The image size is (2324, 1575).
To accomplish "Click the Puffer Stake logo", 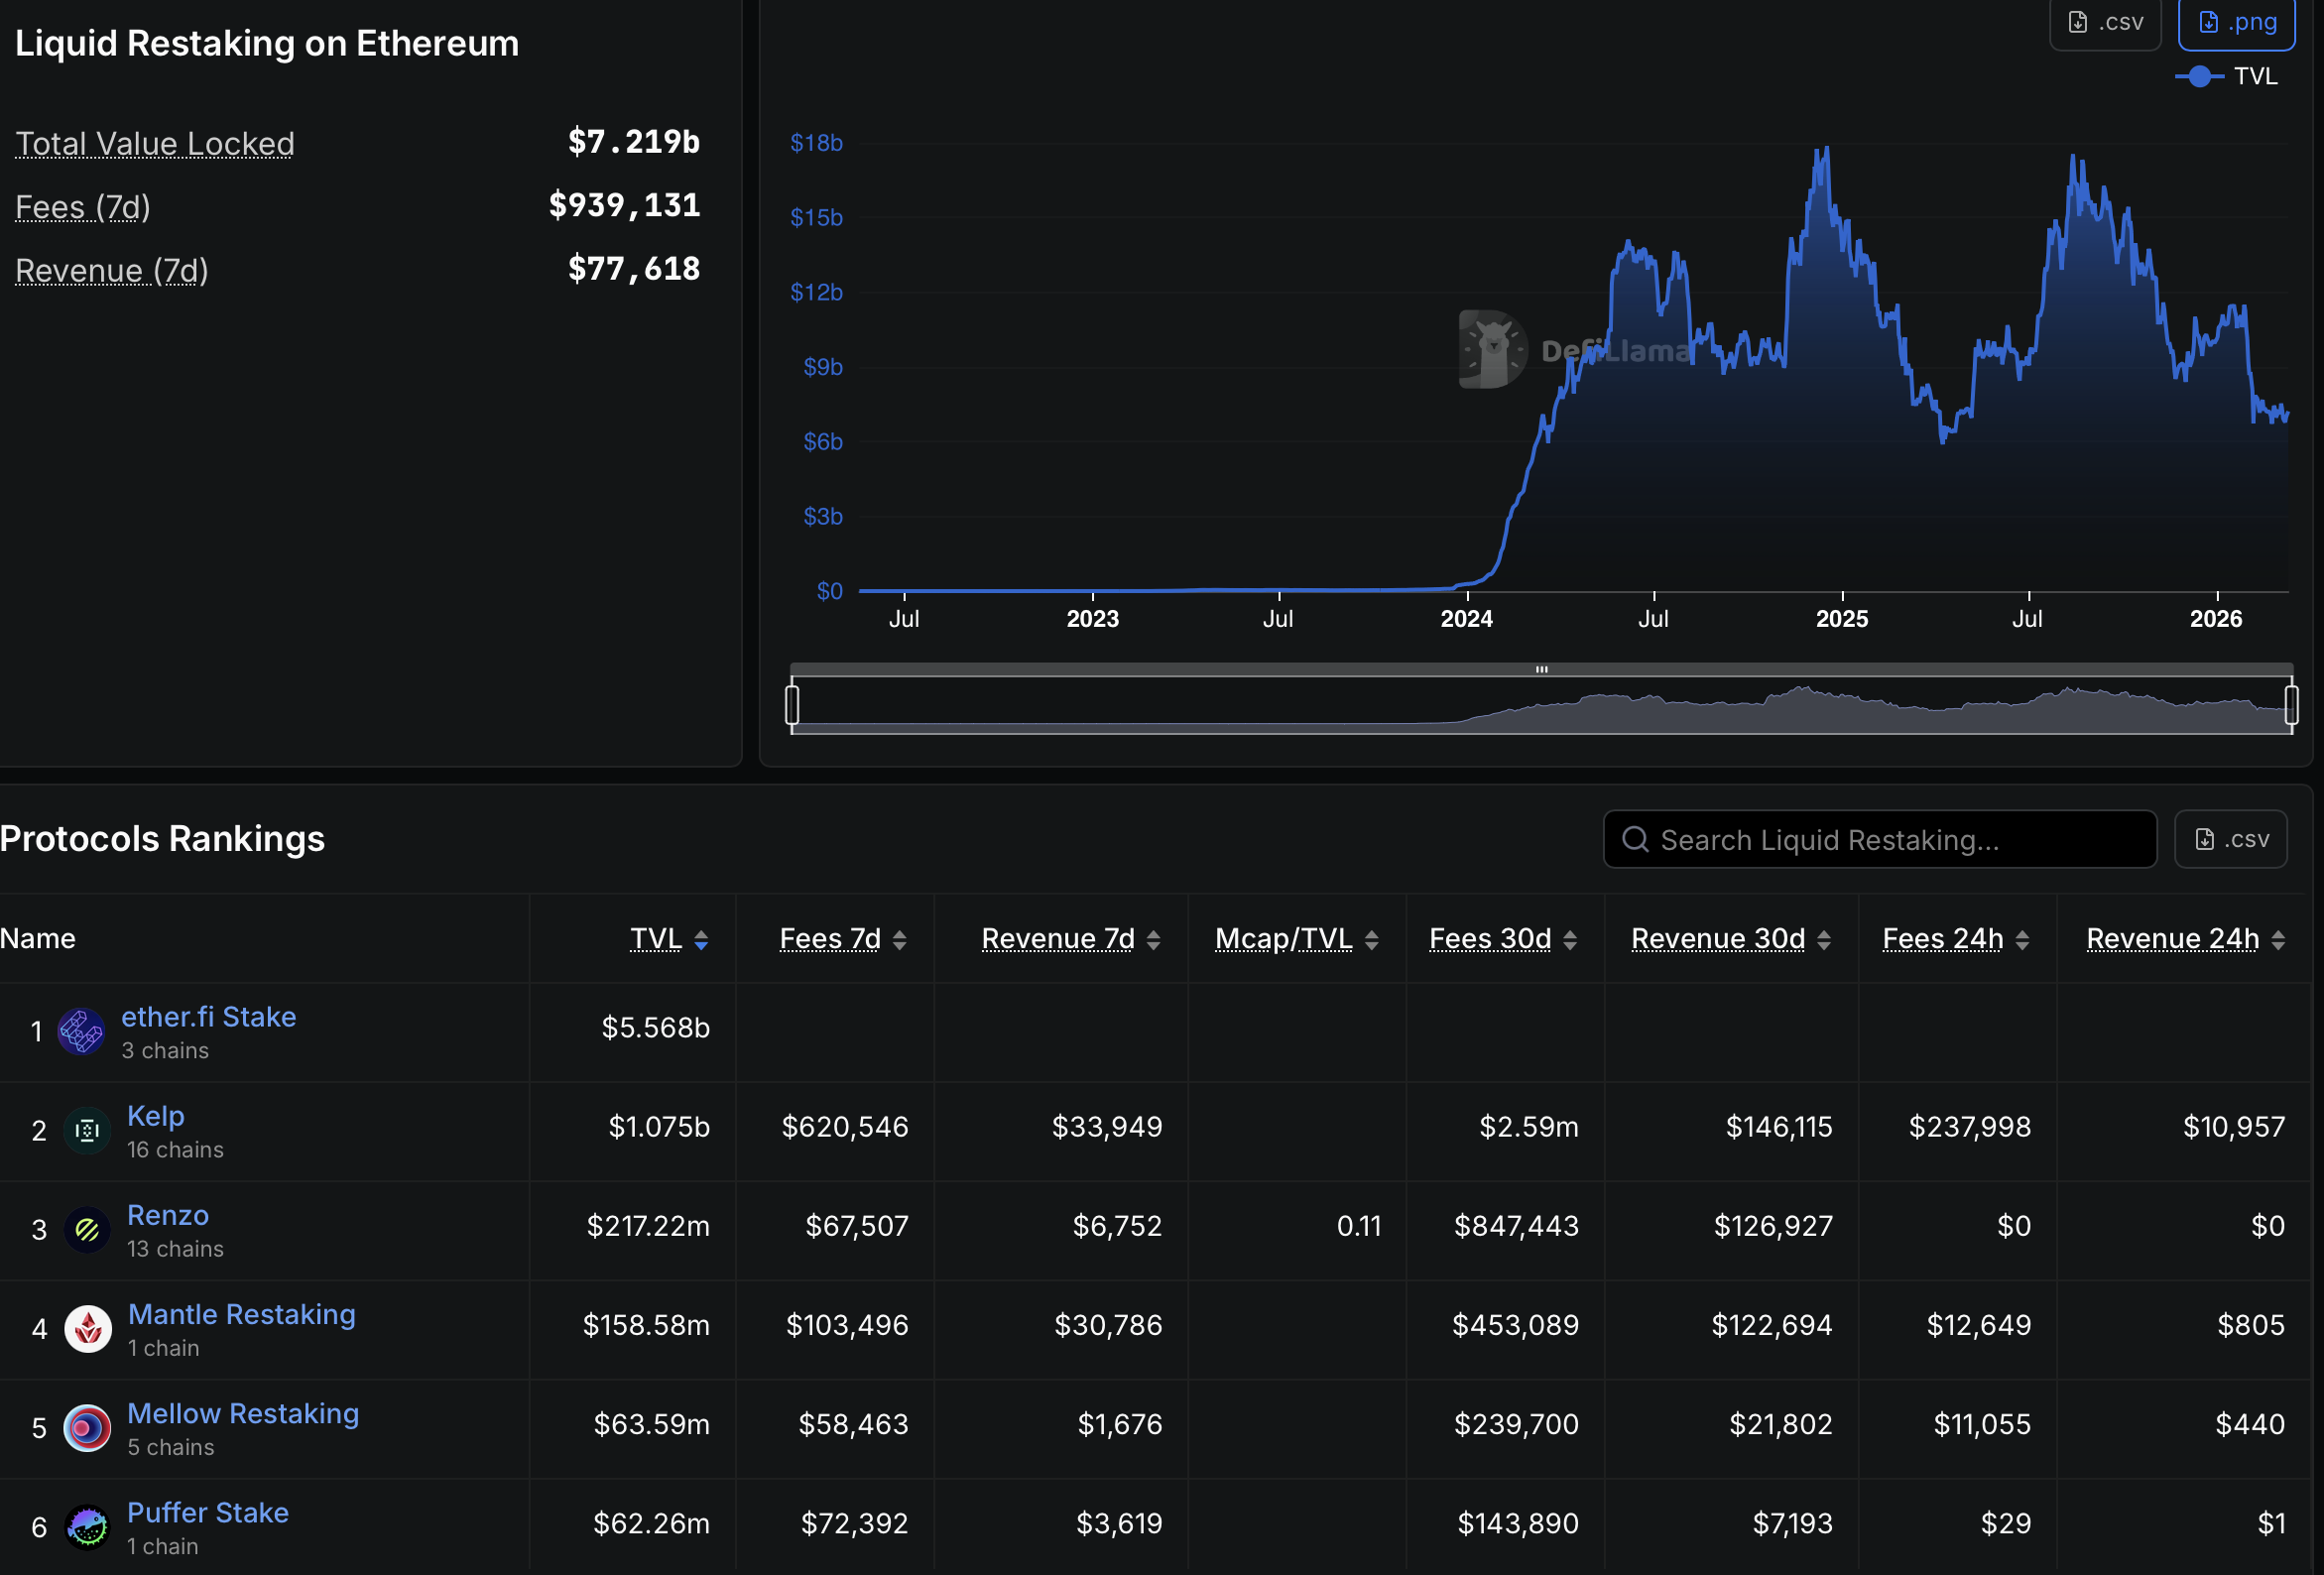I will click(x=87, y=1527).
